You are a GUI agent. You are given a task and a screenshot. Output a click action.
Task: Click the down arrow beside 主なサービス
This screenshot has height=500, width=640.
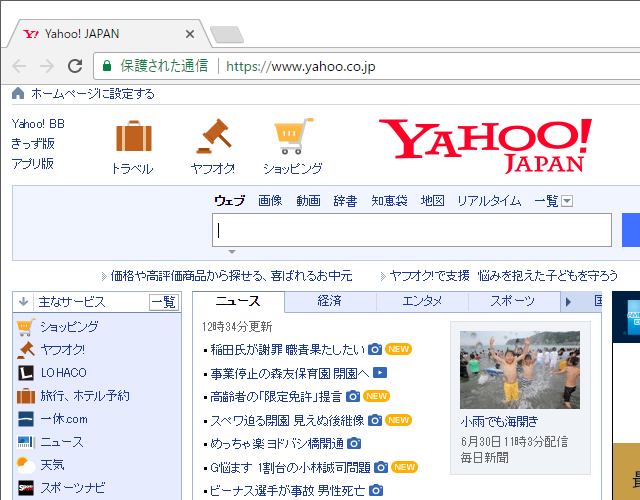point(23,302)
